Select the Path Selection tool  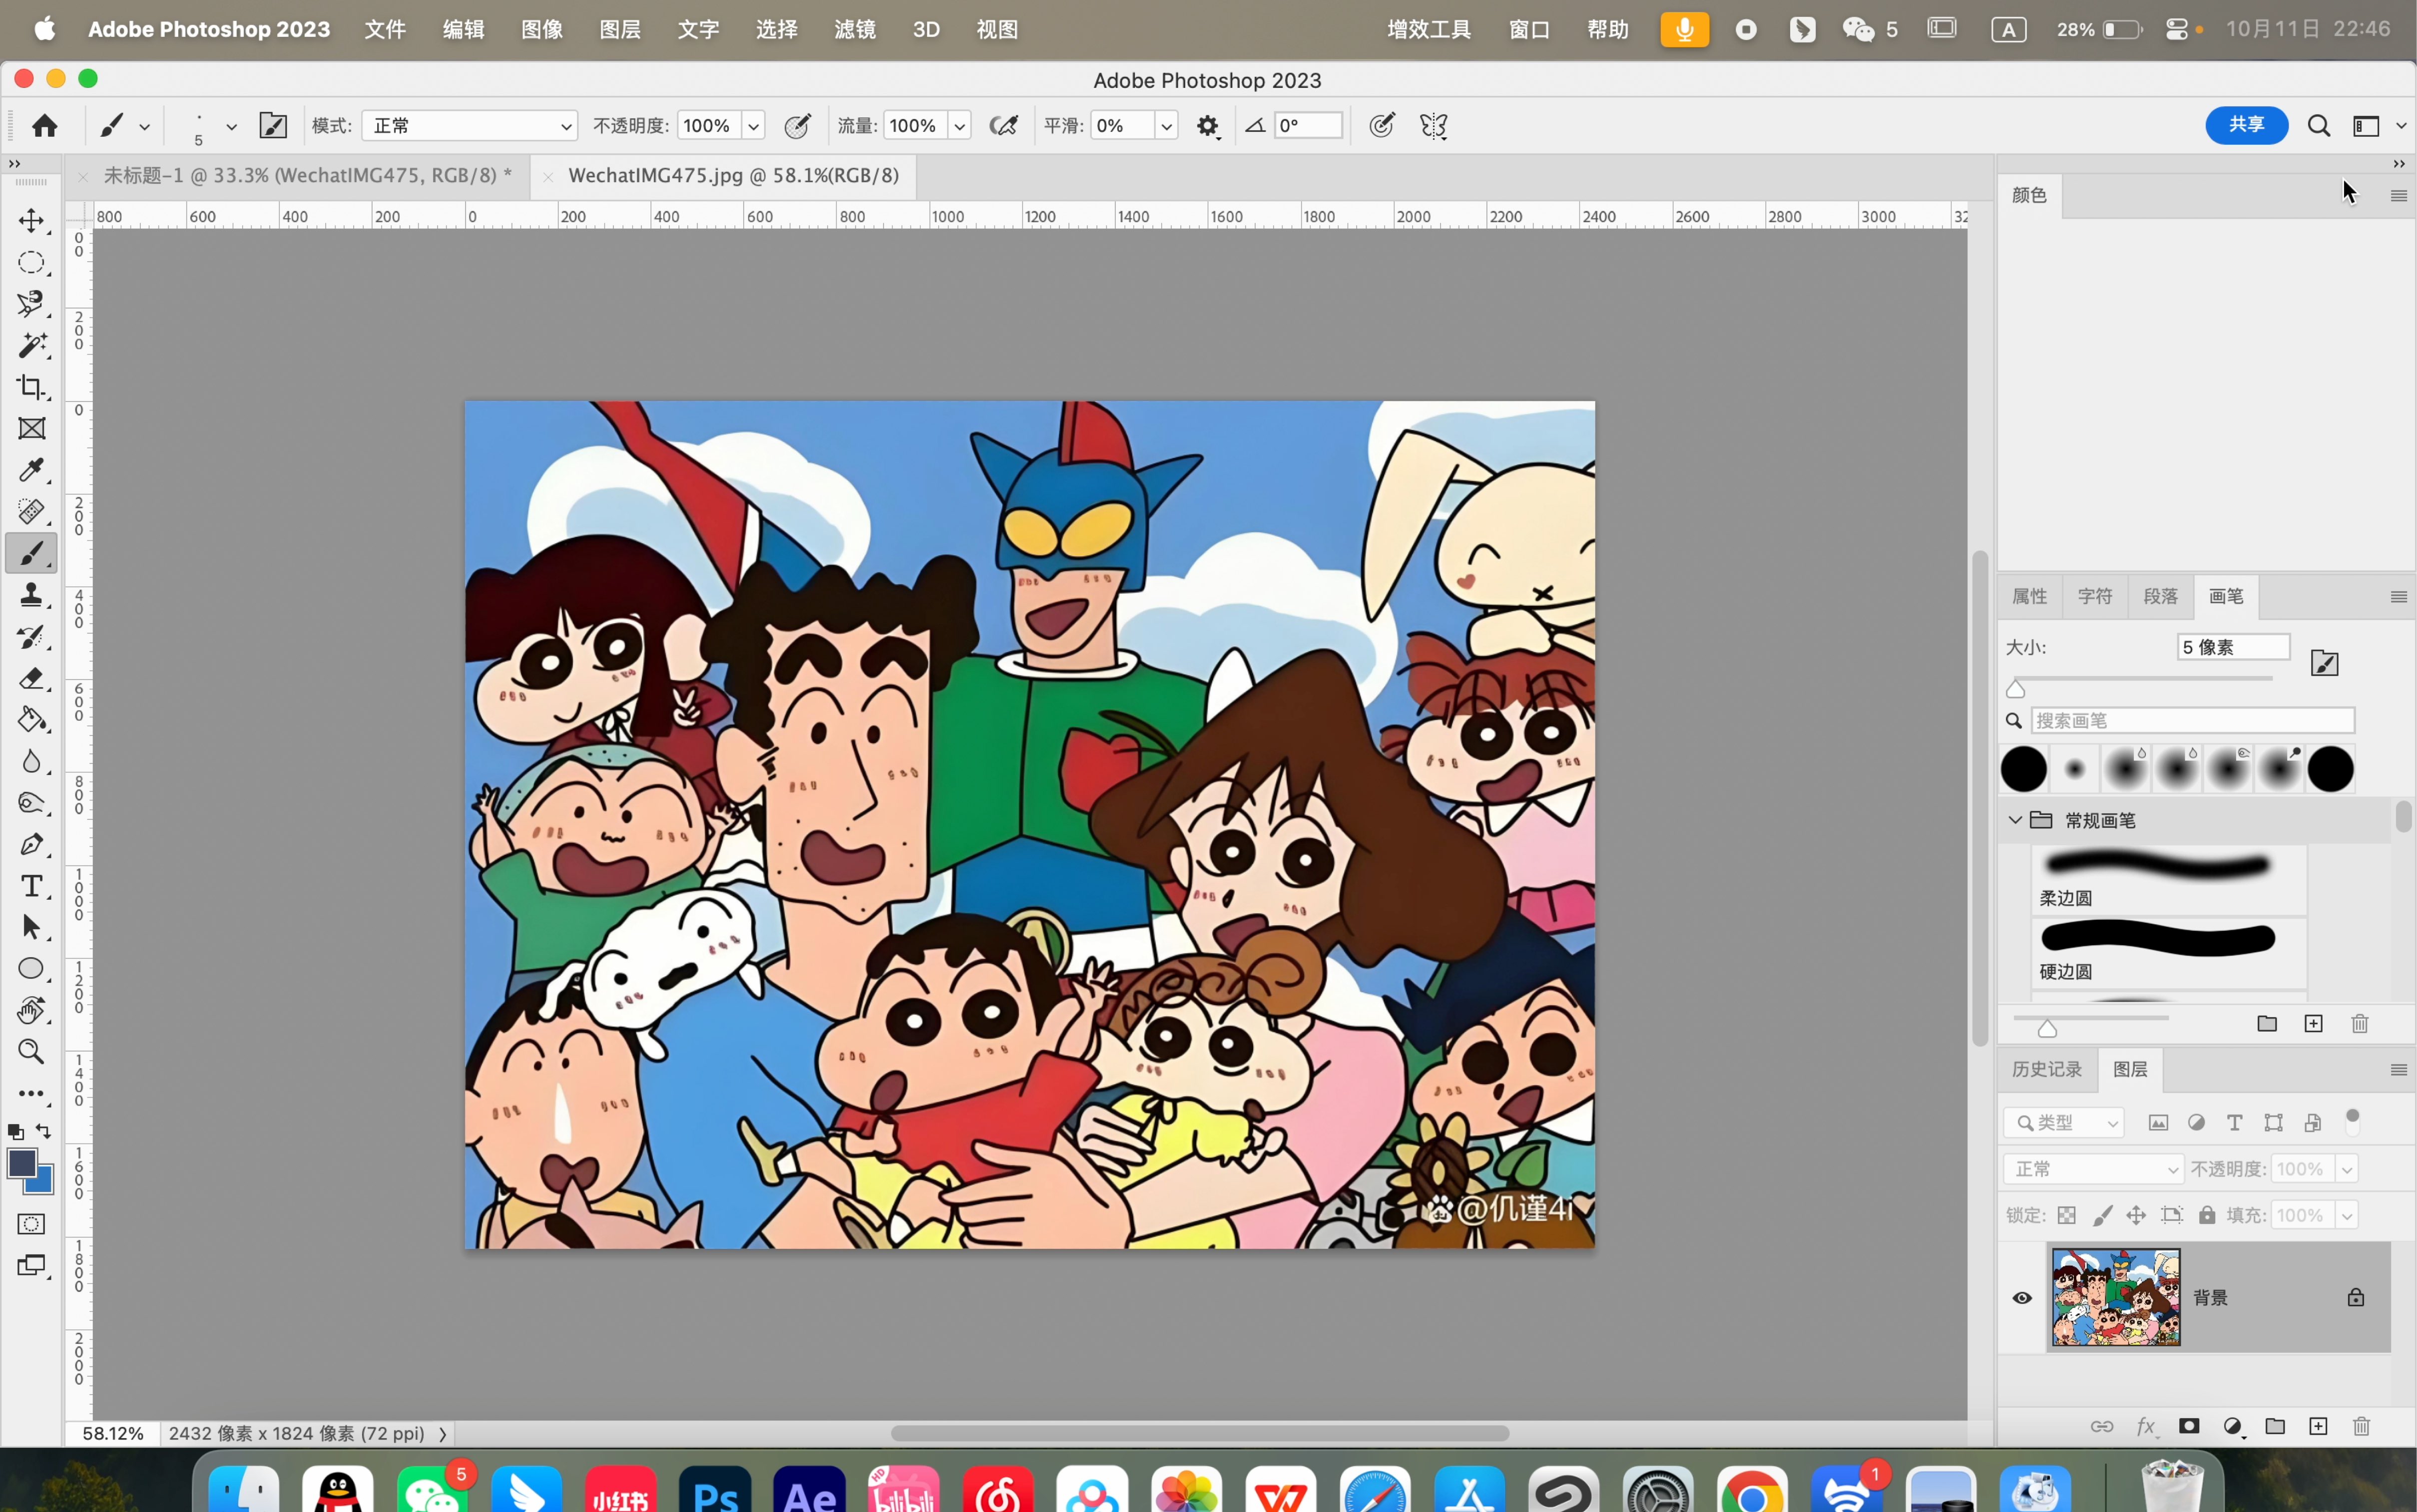[31, 927]
